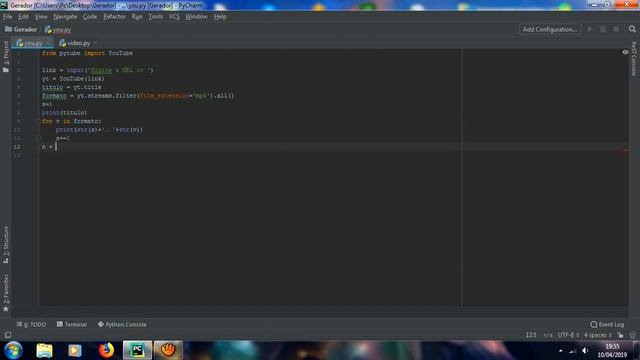Open File Explorer from the taskbar
This screenshot has width=640, height=360.
pos(44,350)
